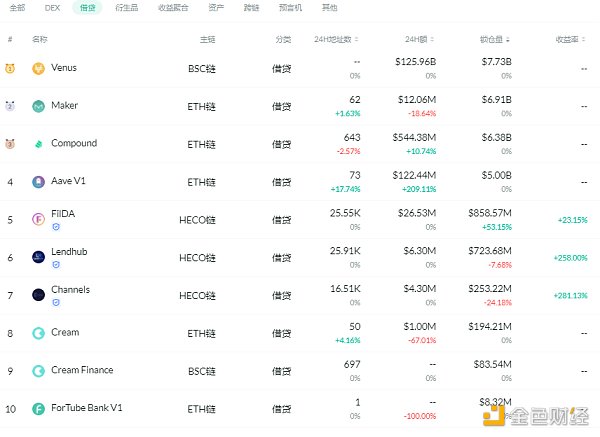The image size is (600, 437).
Task: Click Maker's $6.91B locked value
Action: point(496,99)
